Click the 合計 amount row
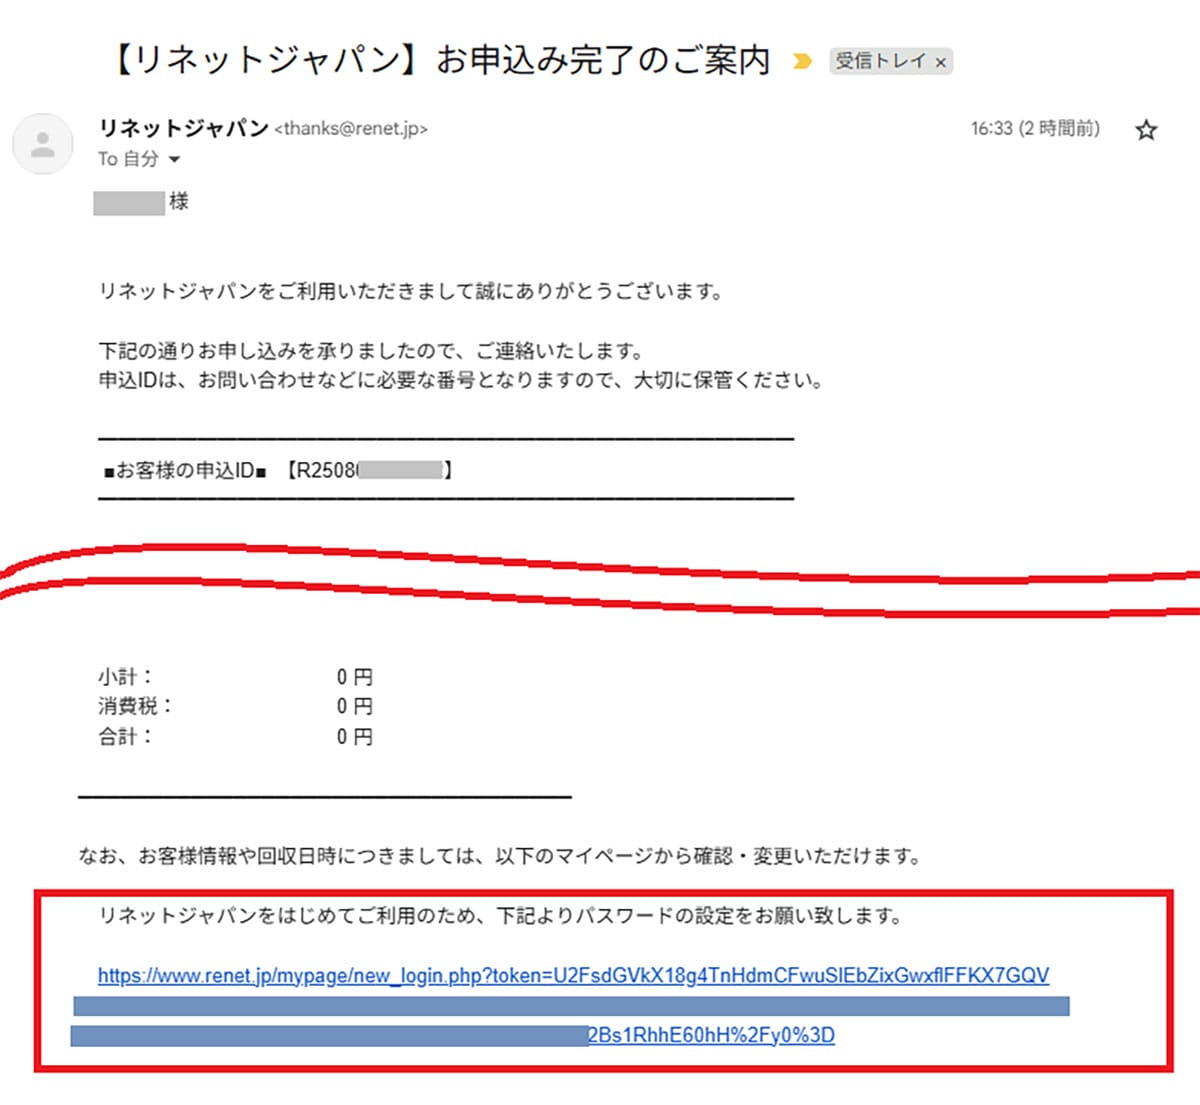This screenshot has height=1105, width=1200. tap(235, 736)
